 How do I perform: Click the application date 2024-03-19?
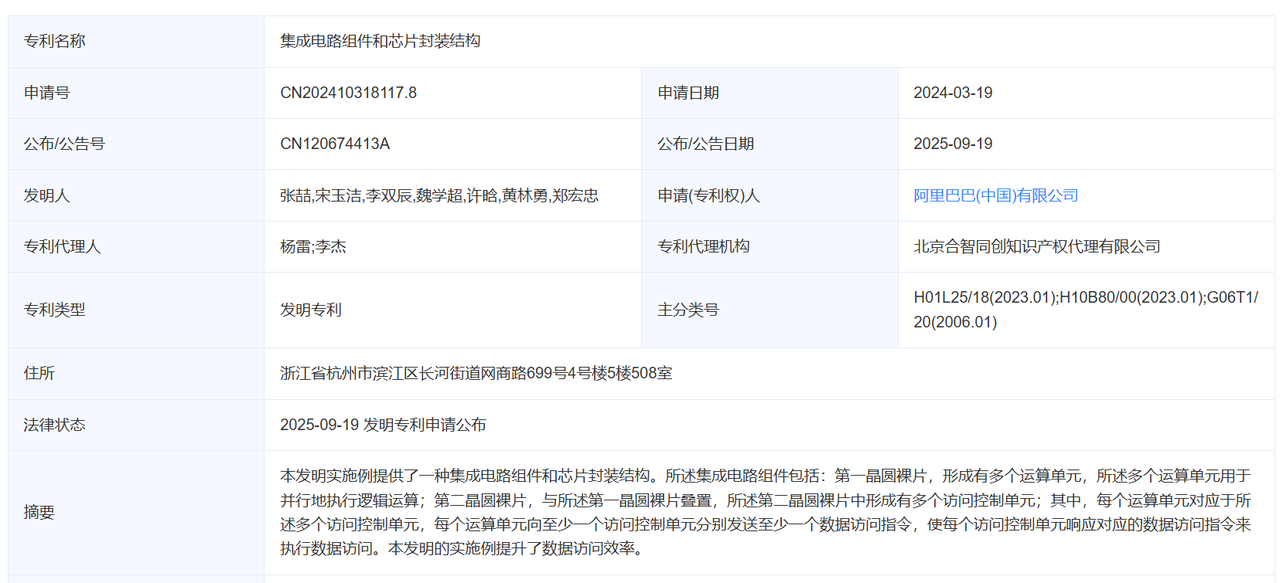coord(952,92)
